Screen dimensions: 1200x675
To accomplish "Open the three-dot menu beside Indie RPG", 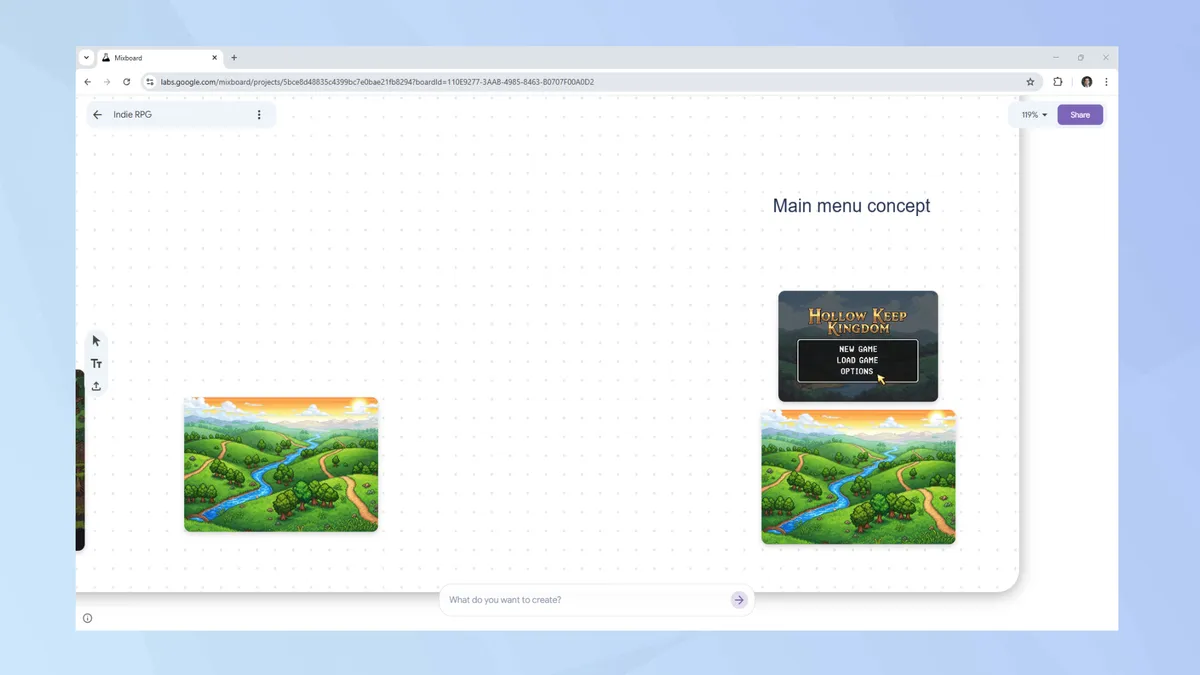I will pyautogui.click(x=259, y=114).
